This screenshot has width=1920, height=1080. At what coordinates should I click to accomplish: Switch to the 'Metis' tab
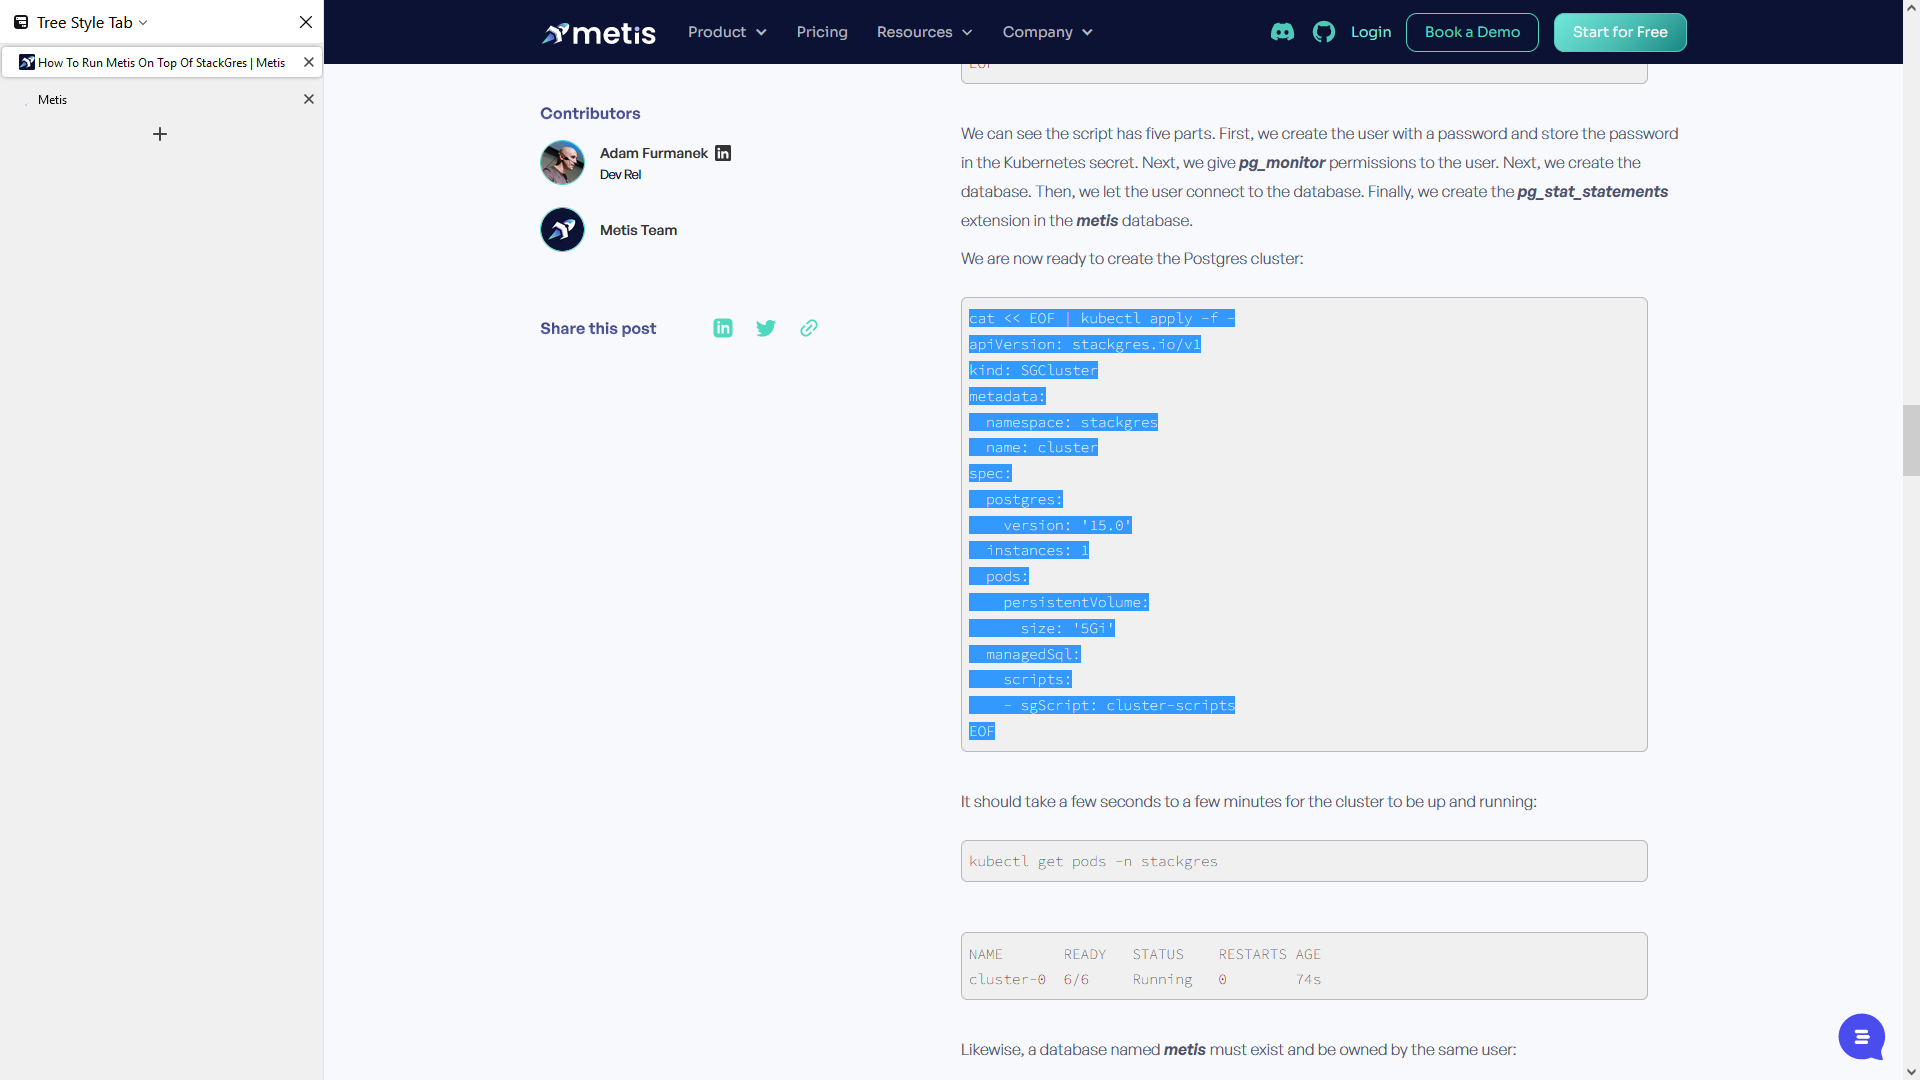161,99
